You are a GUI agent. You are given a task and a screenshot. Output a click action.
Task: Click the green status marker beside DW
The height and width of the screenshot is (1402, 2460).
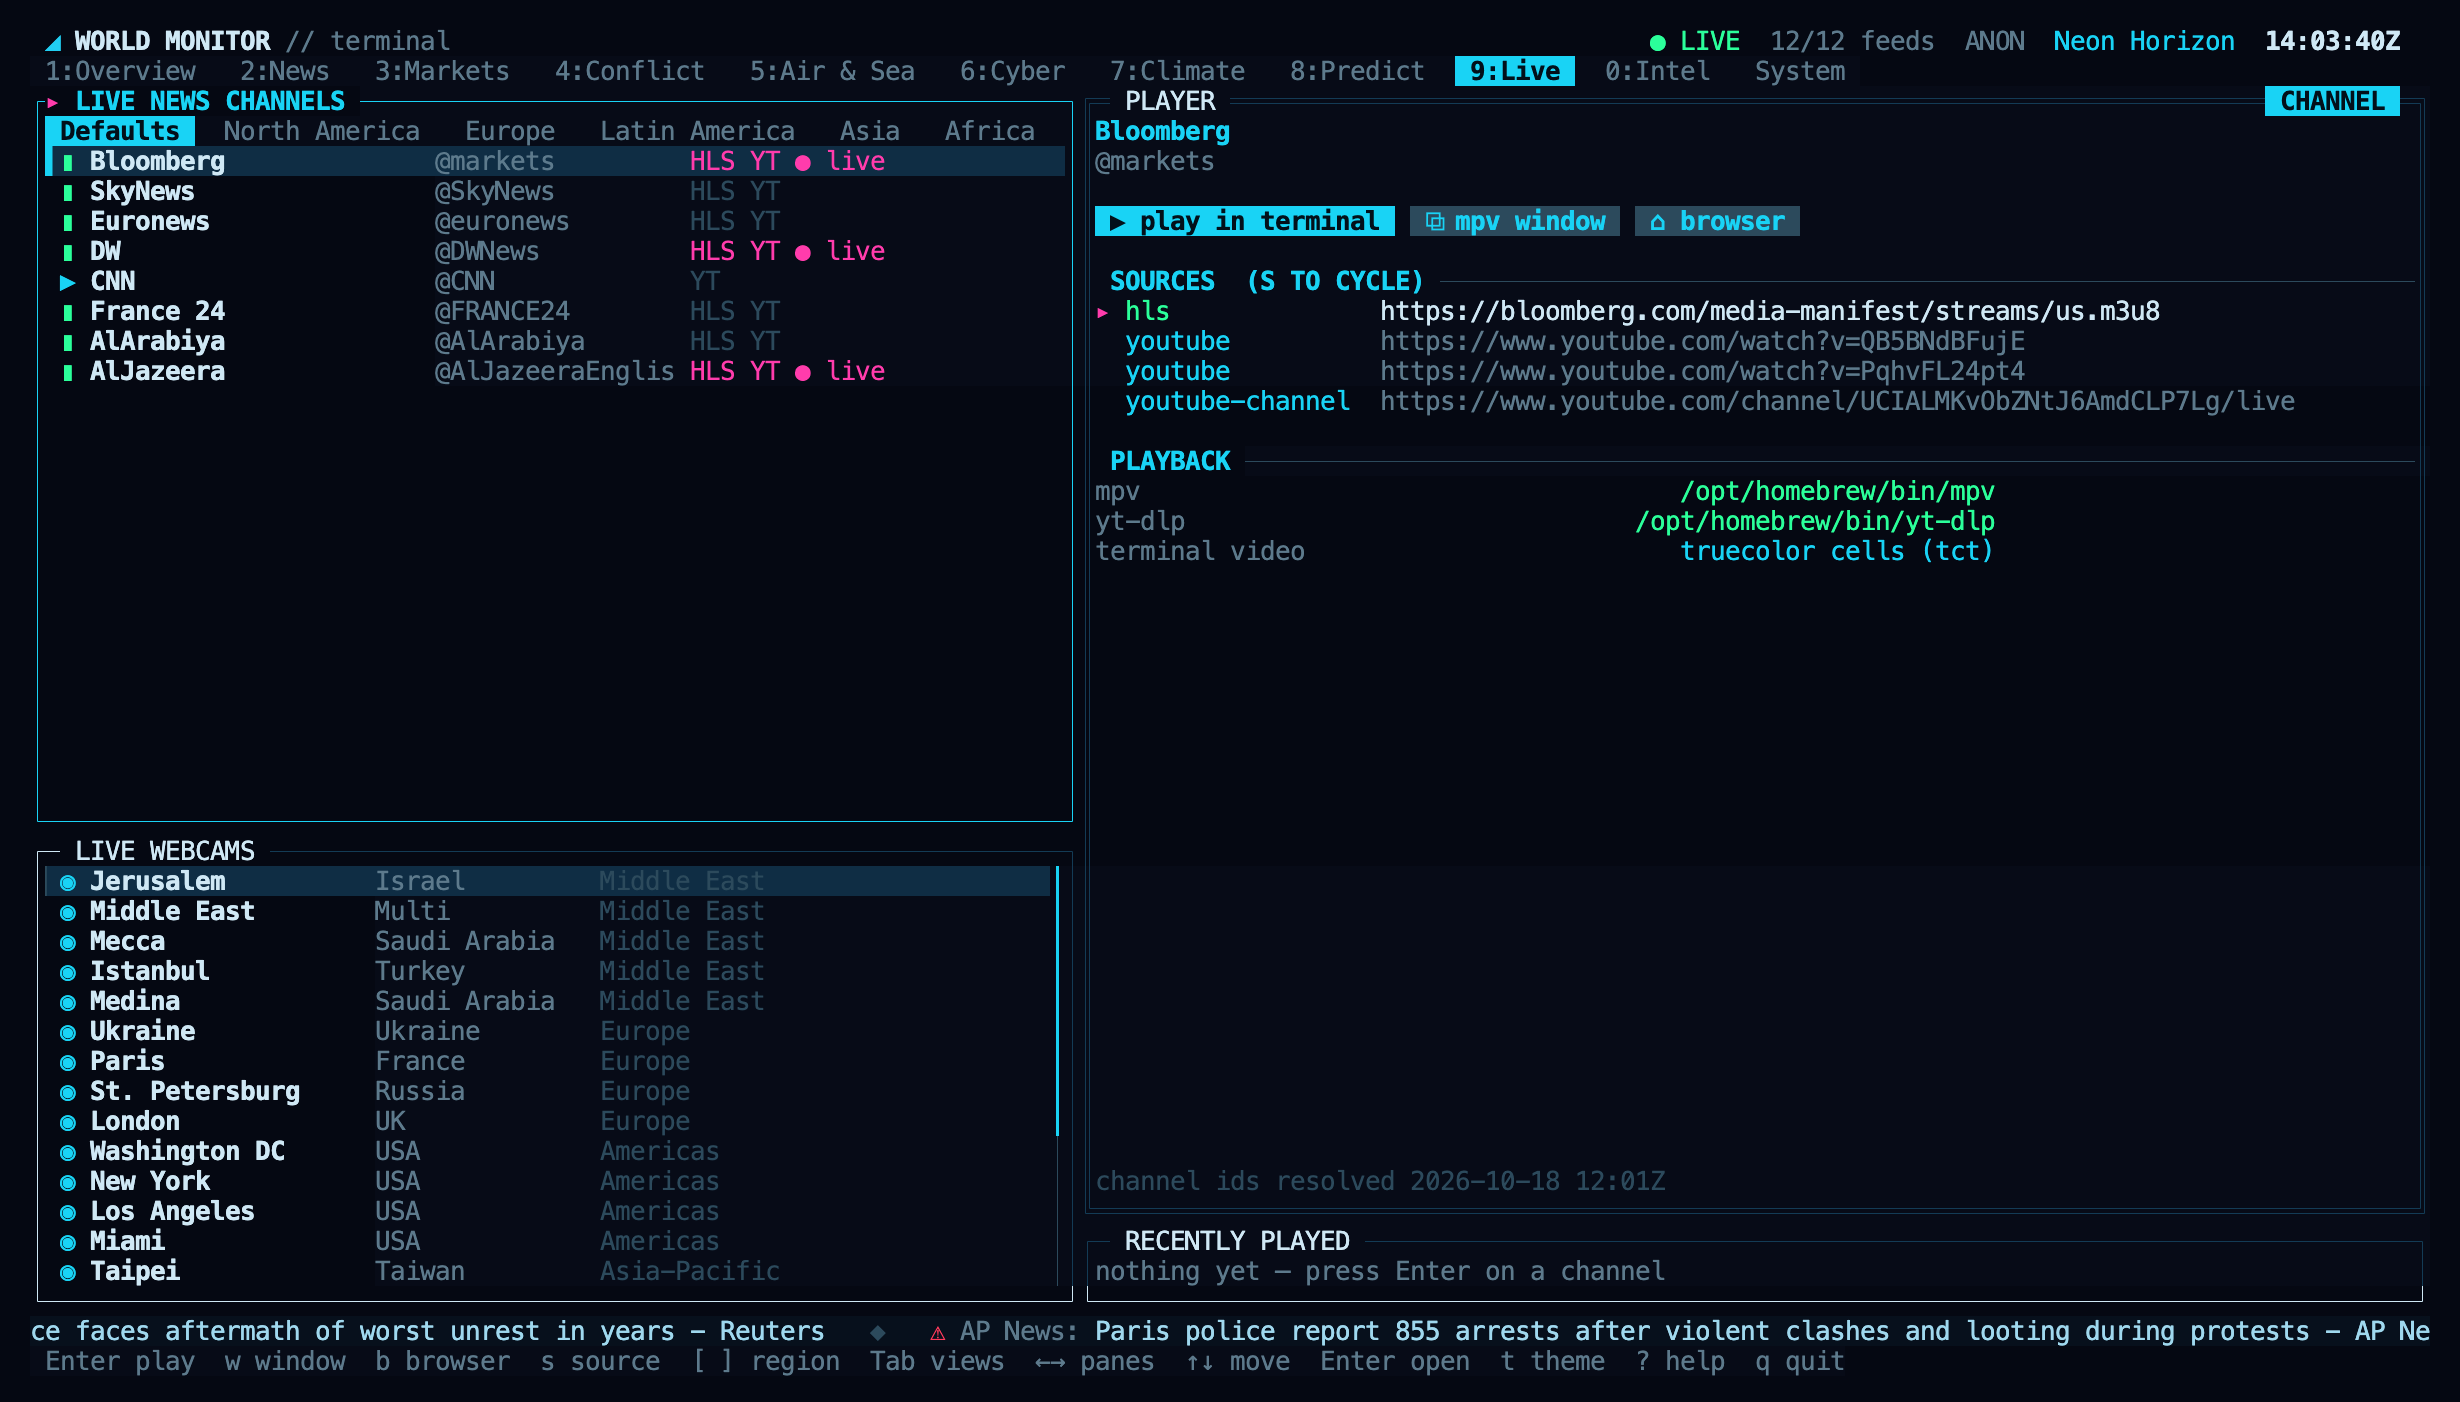click(68, 252)
